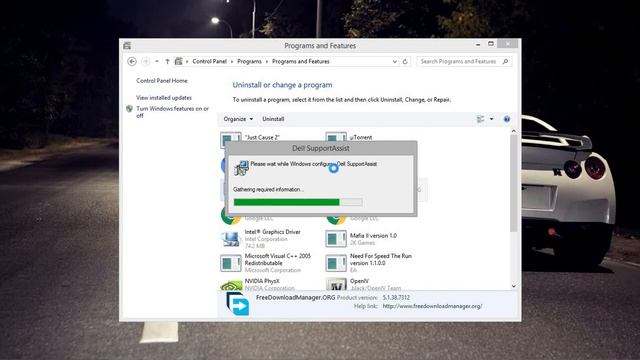Image resolution: width=640 pixels, height=360 pixels.
Task: Click the Control Panel icon in address bar
Action: 178,62
